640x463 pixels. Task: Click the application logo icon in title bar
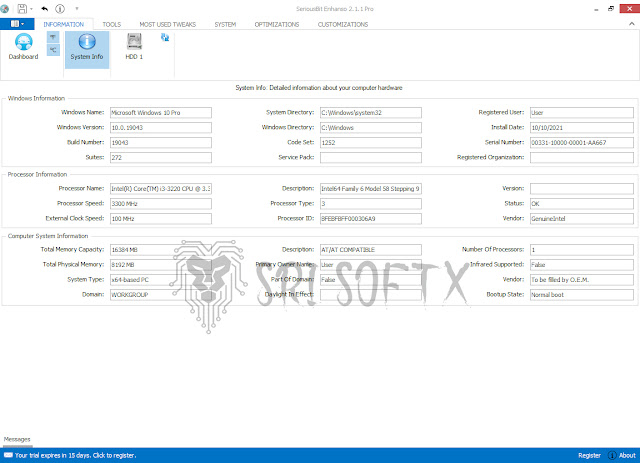[x=4, y=9]
